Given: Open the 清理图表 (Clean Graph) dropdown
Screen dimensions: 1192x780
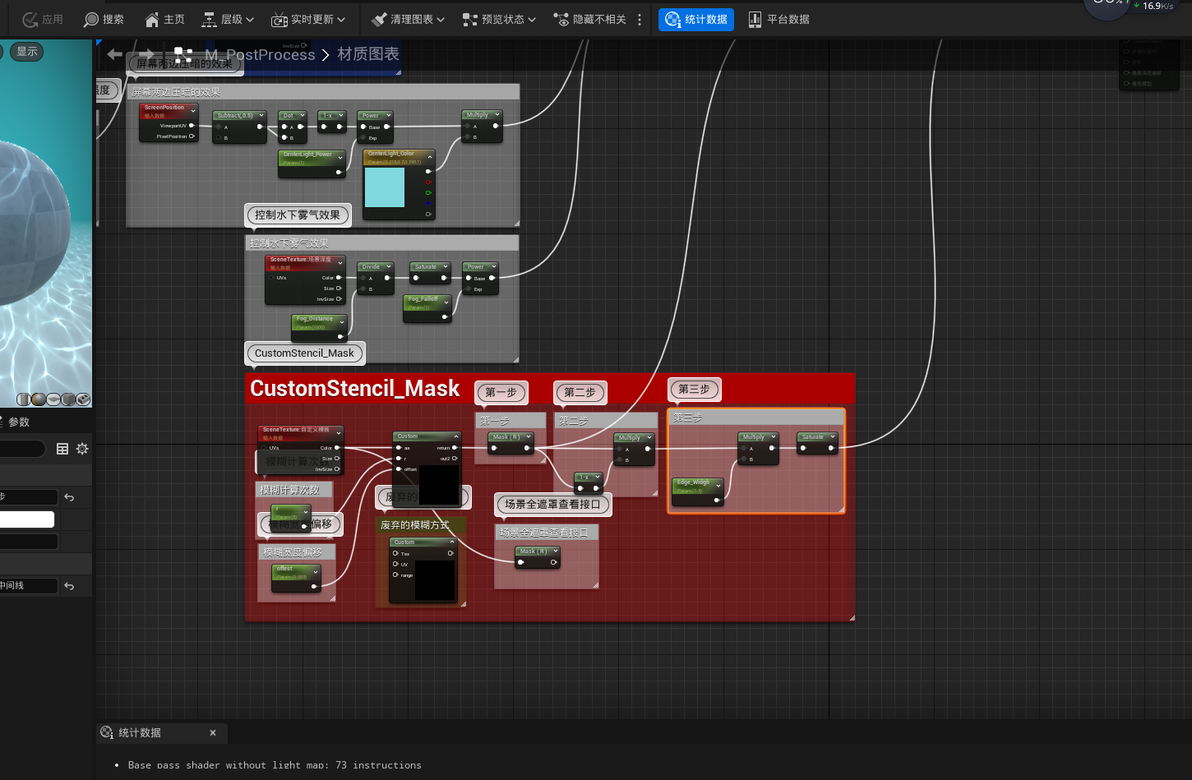Looking at the screenshot, I should click(x=407, y=19).
